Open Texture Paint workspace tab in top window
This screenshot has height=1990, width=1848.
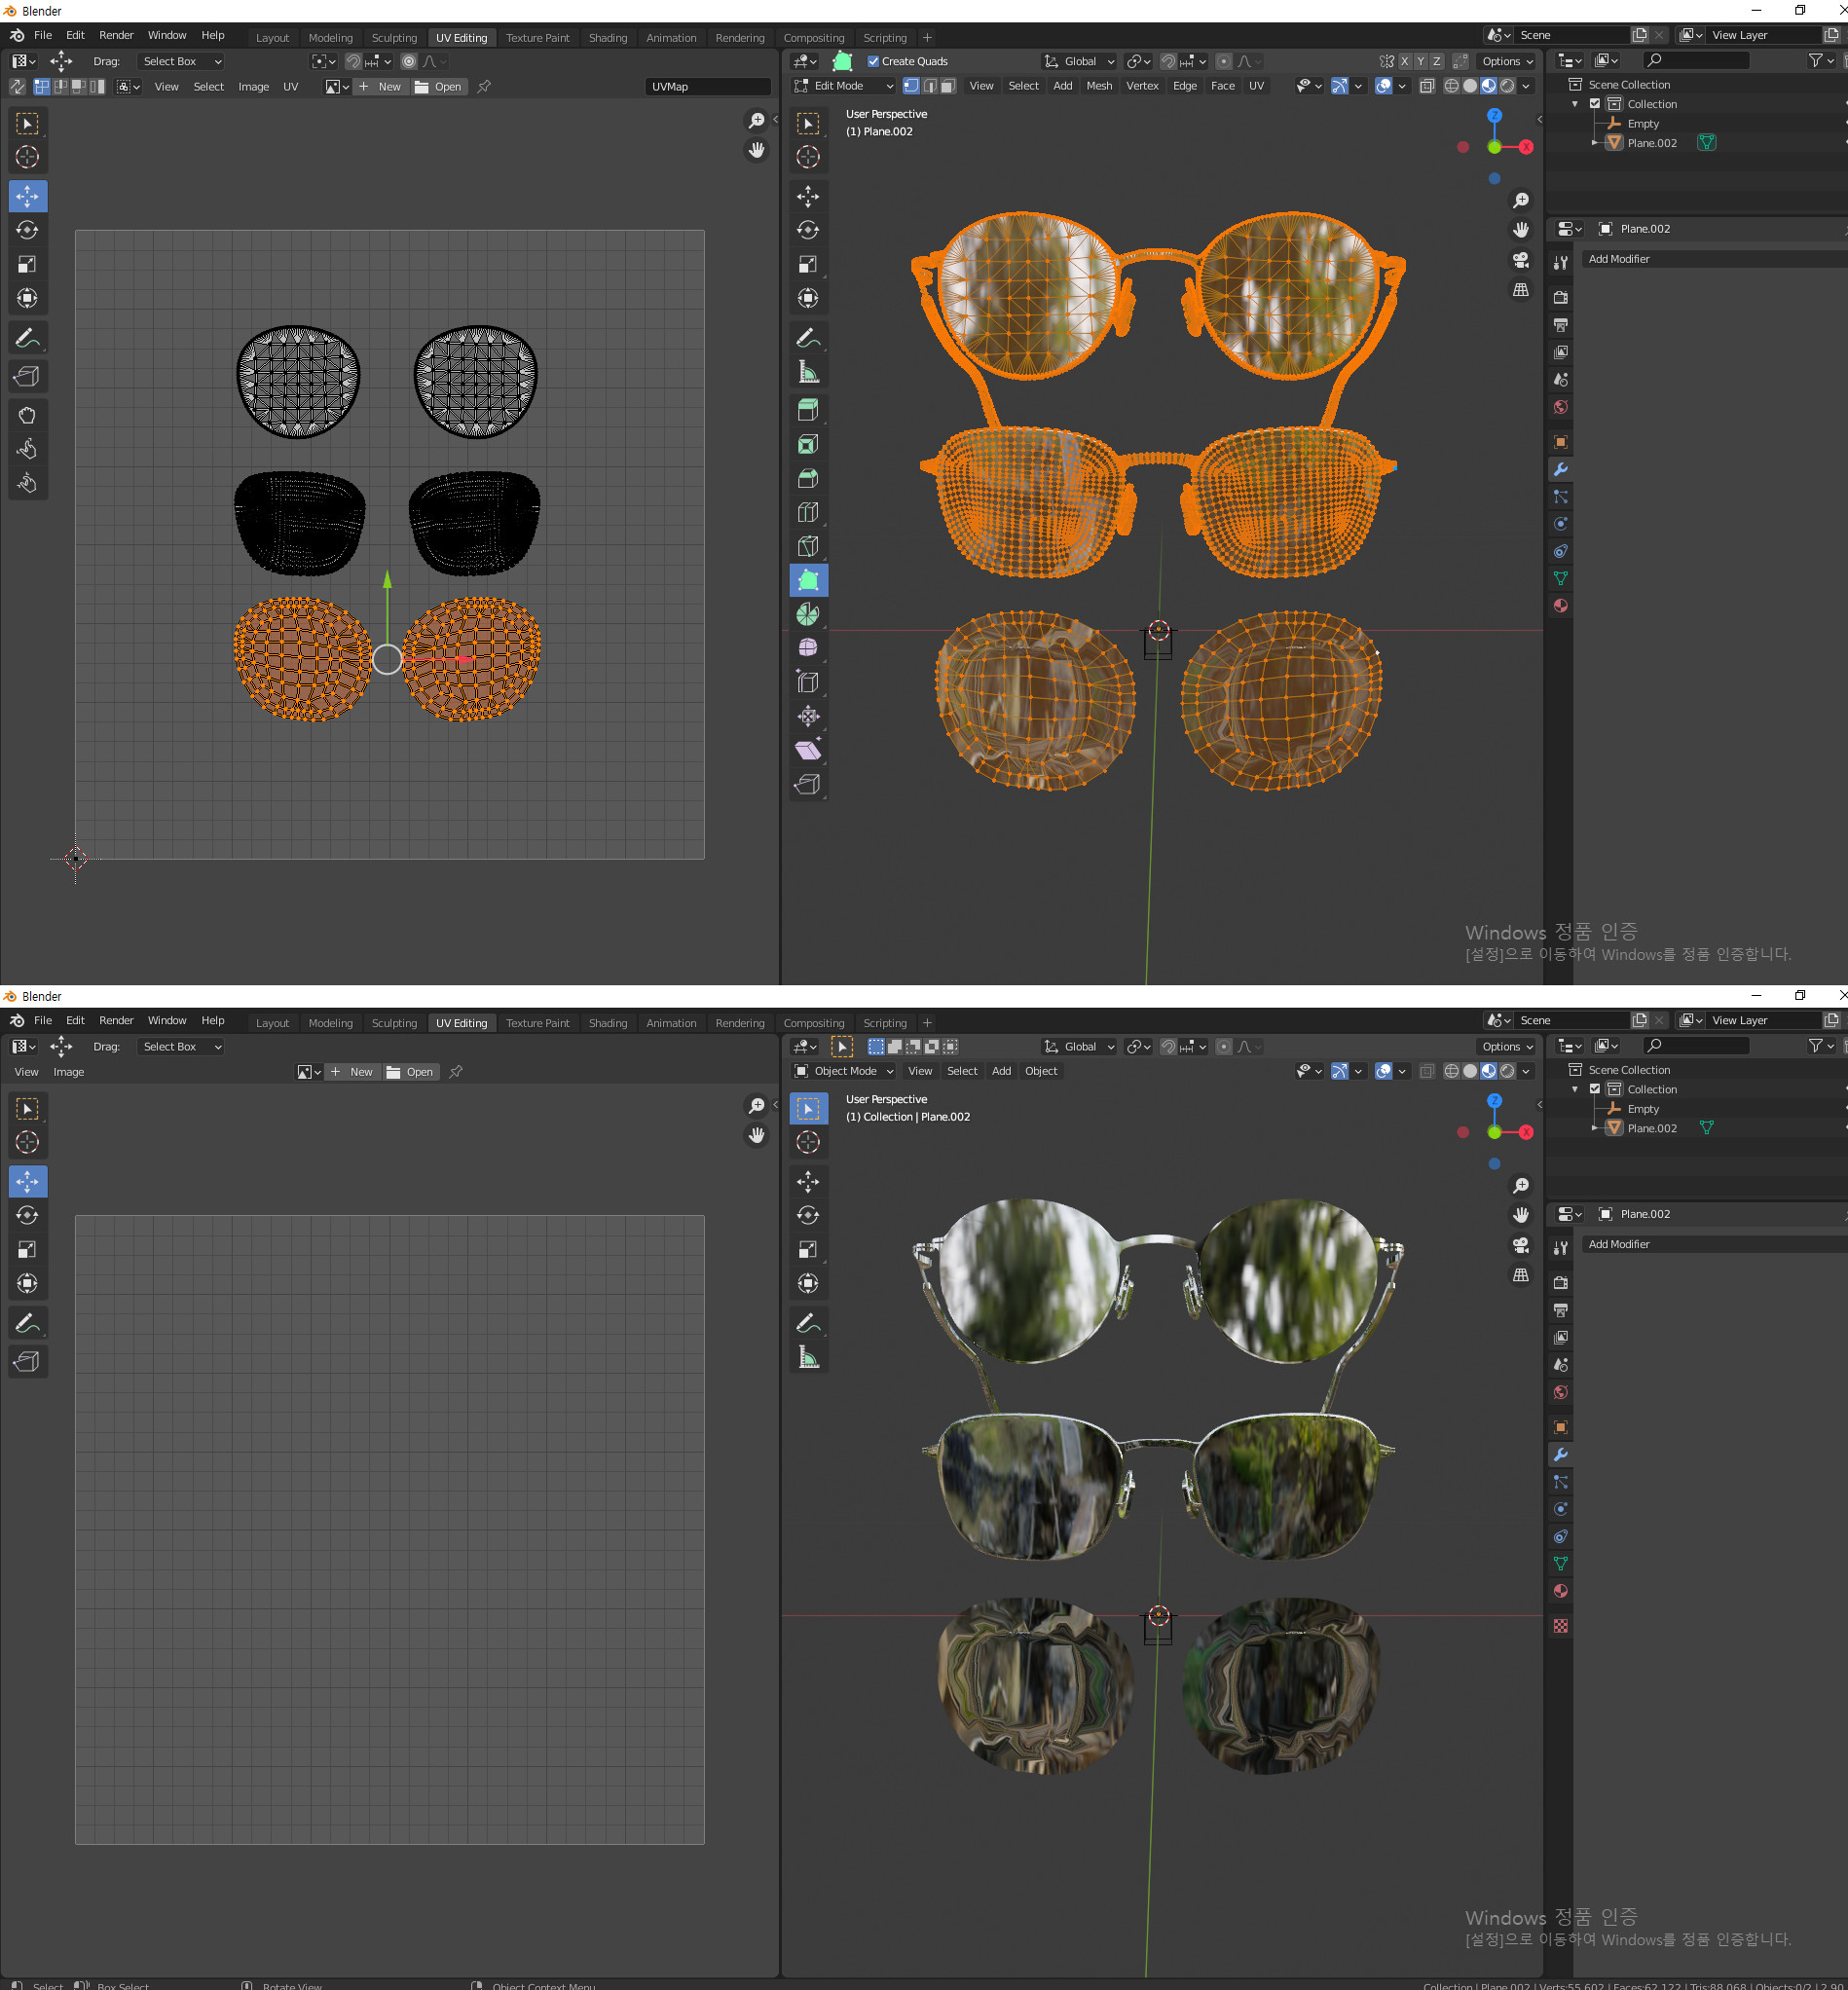coord(537,38)
